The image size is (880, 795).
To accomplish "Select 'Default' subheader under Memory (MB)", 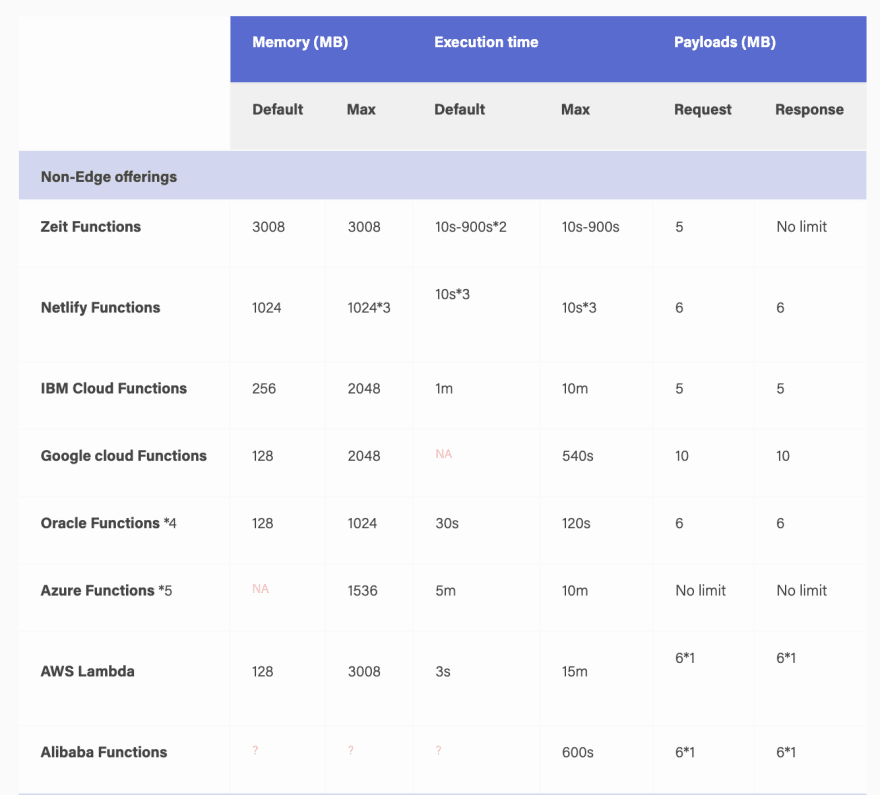I will (277, 109).
